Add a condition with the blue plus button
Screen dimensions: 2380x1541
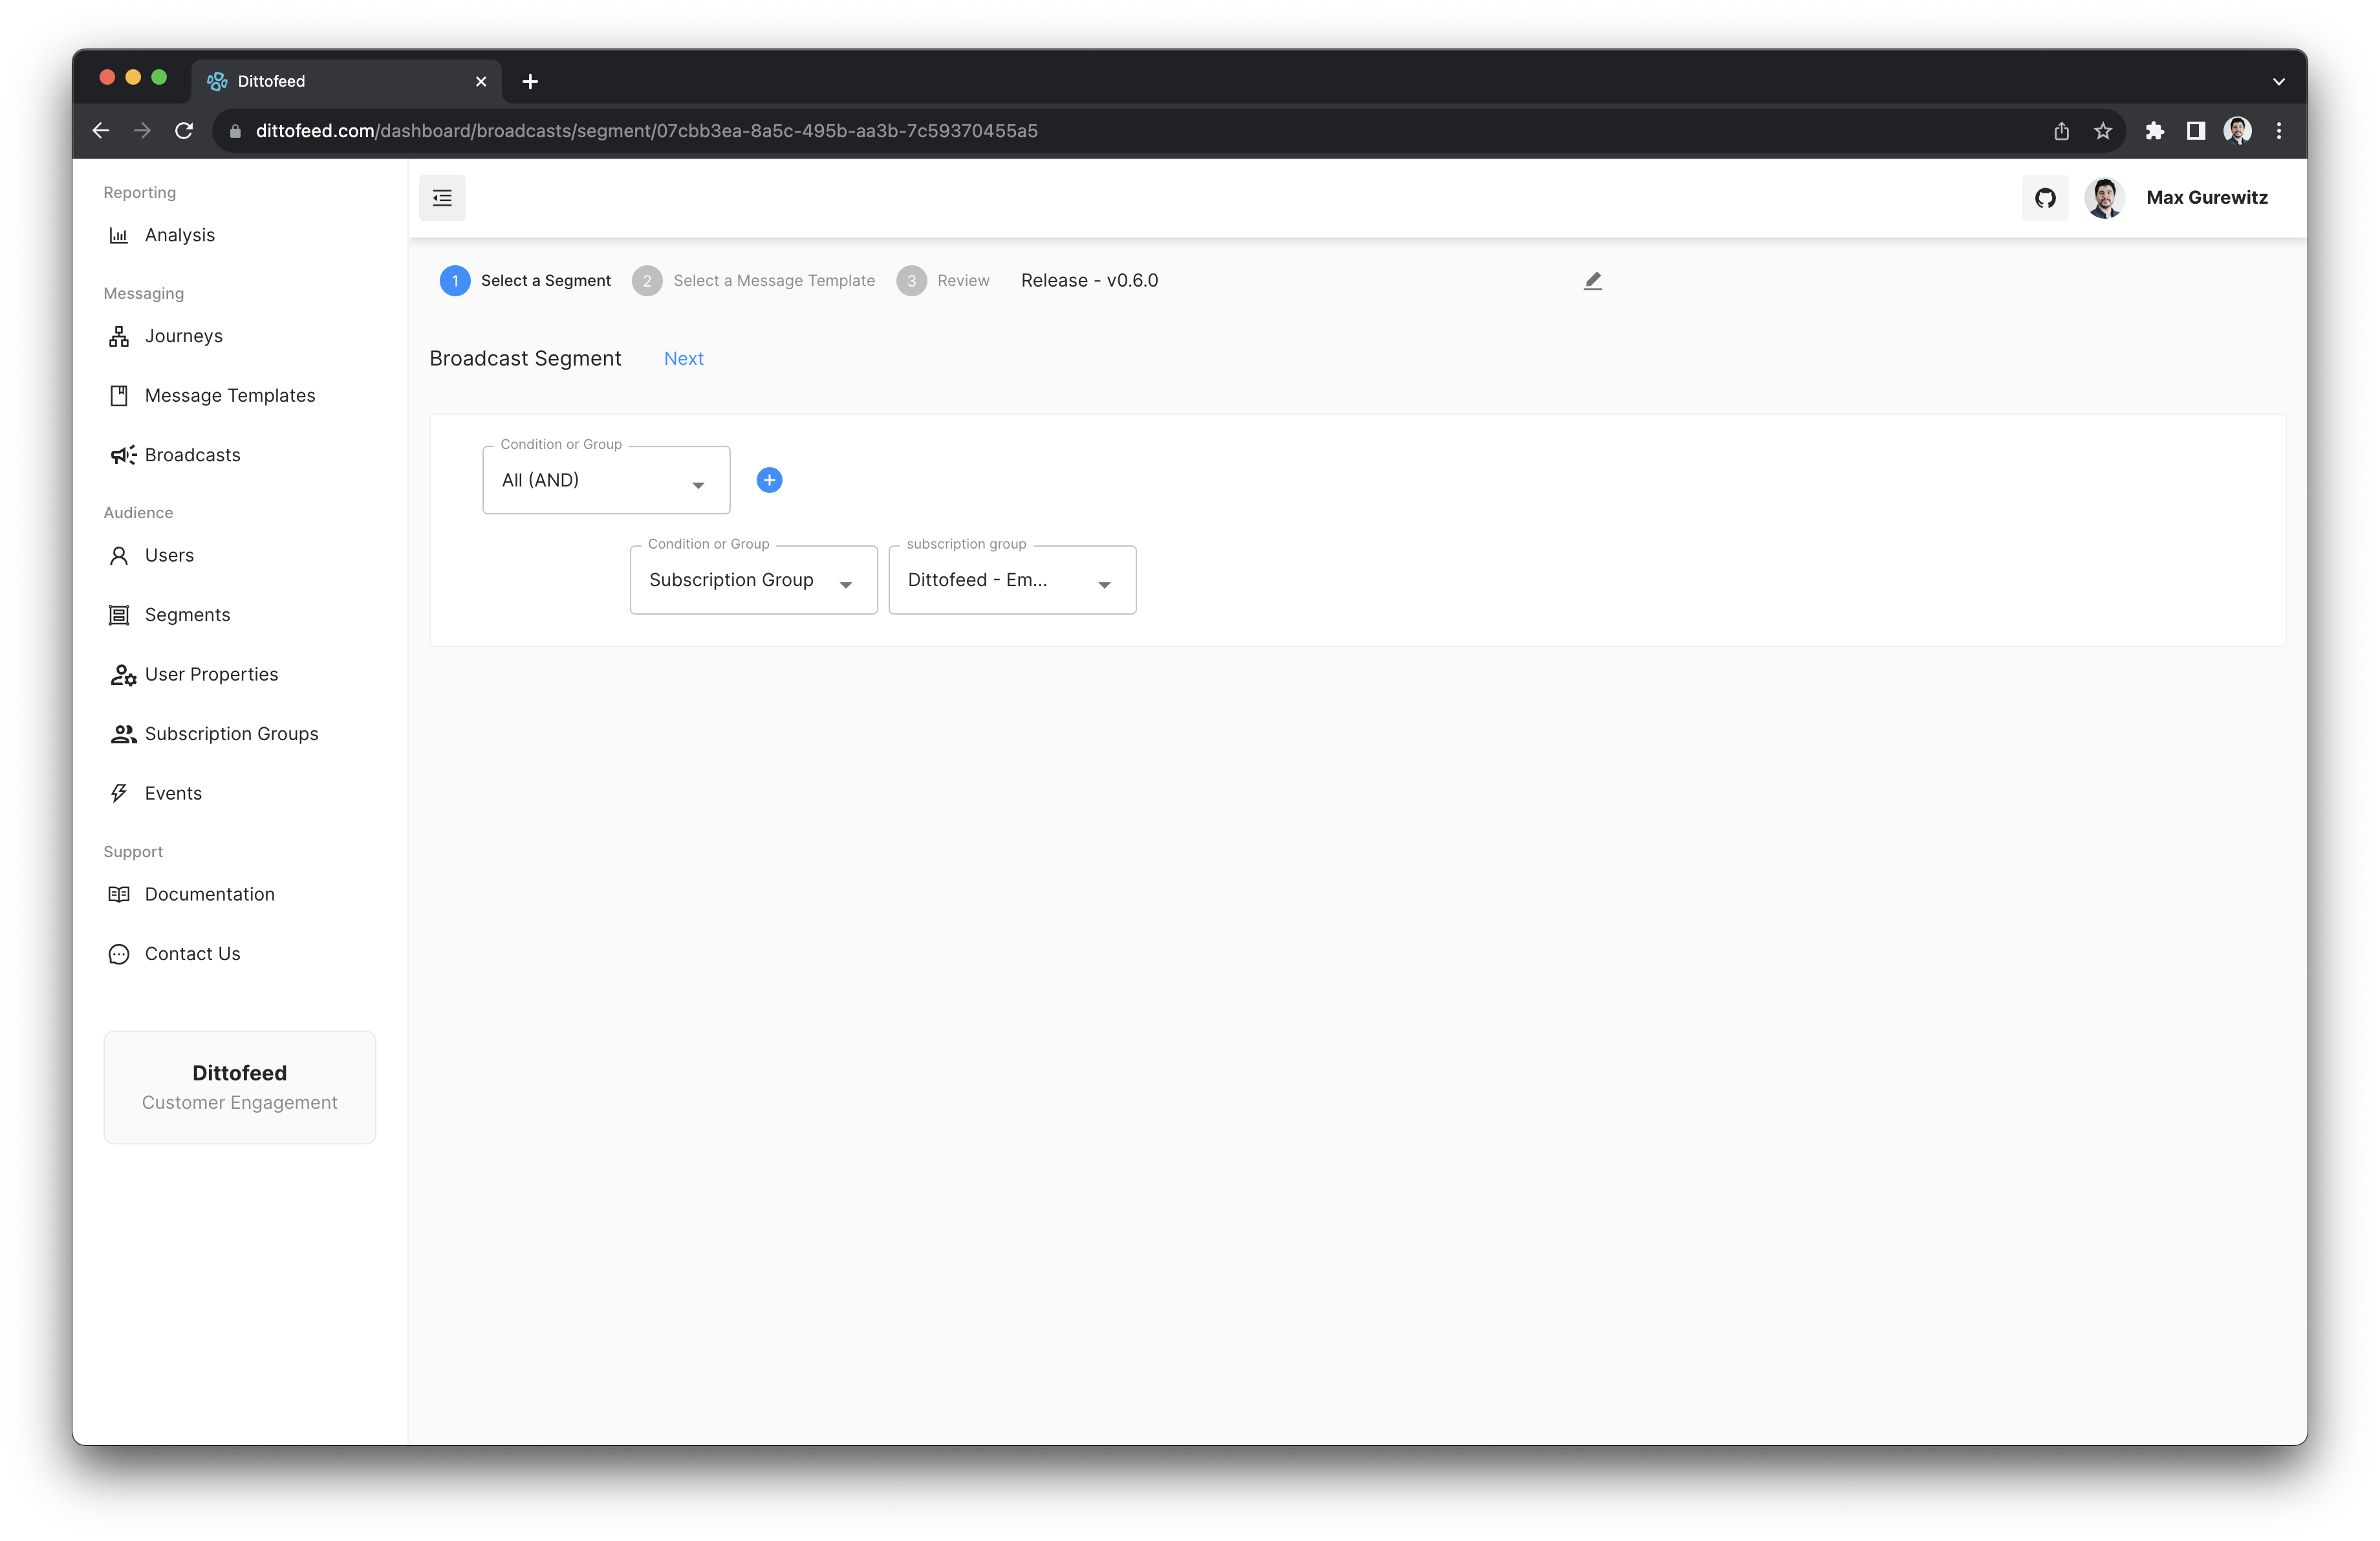(769, 480)
